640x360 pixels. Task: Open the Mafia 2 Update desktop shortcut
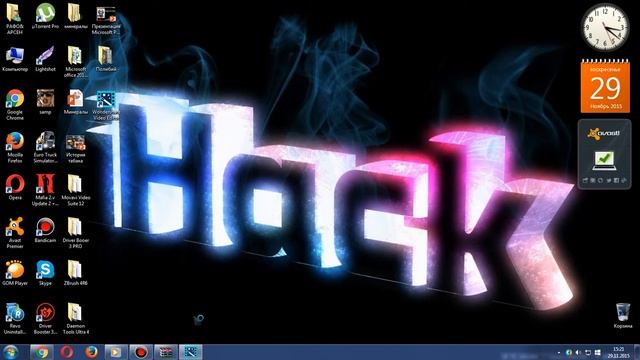tap(45, 190)
